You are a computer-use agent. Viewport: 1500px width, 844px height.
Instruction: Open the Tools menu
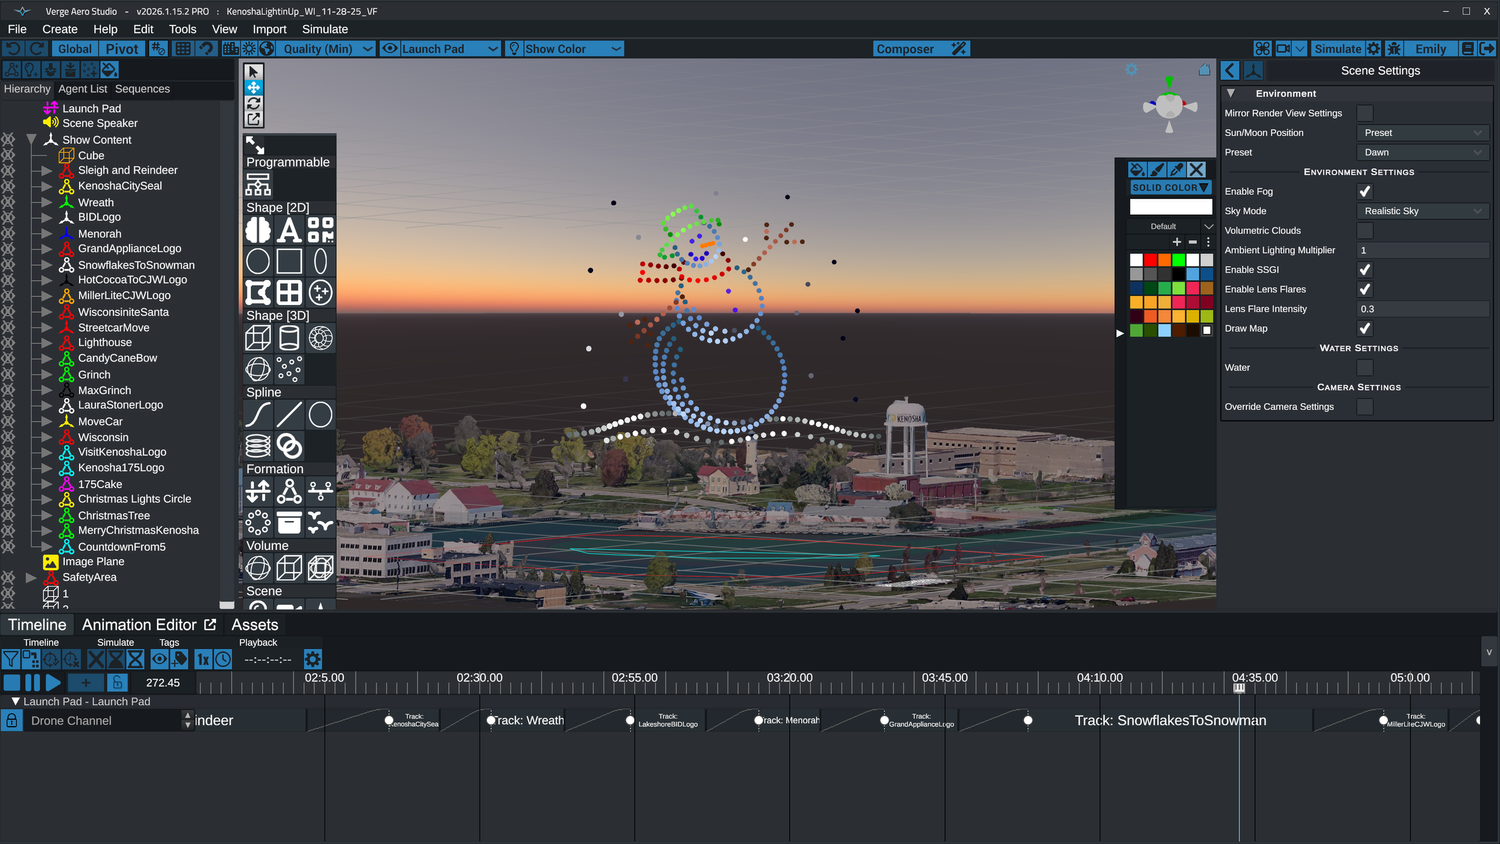click(183, 29)
